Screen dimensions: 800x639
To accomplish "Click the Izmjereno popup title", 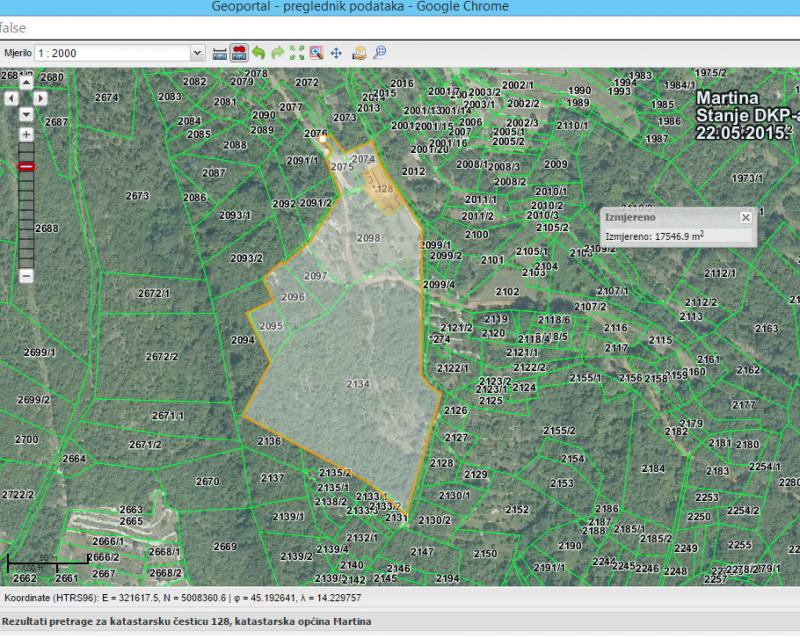I will (x=630, y=217).
